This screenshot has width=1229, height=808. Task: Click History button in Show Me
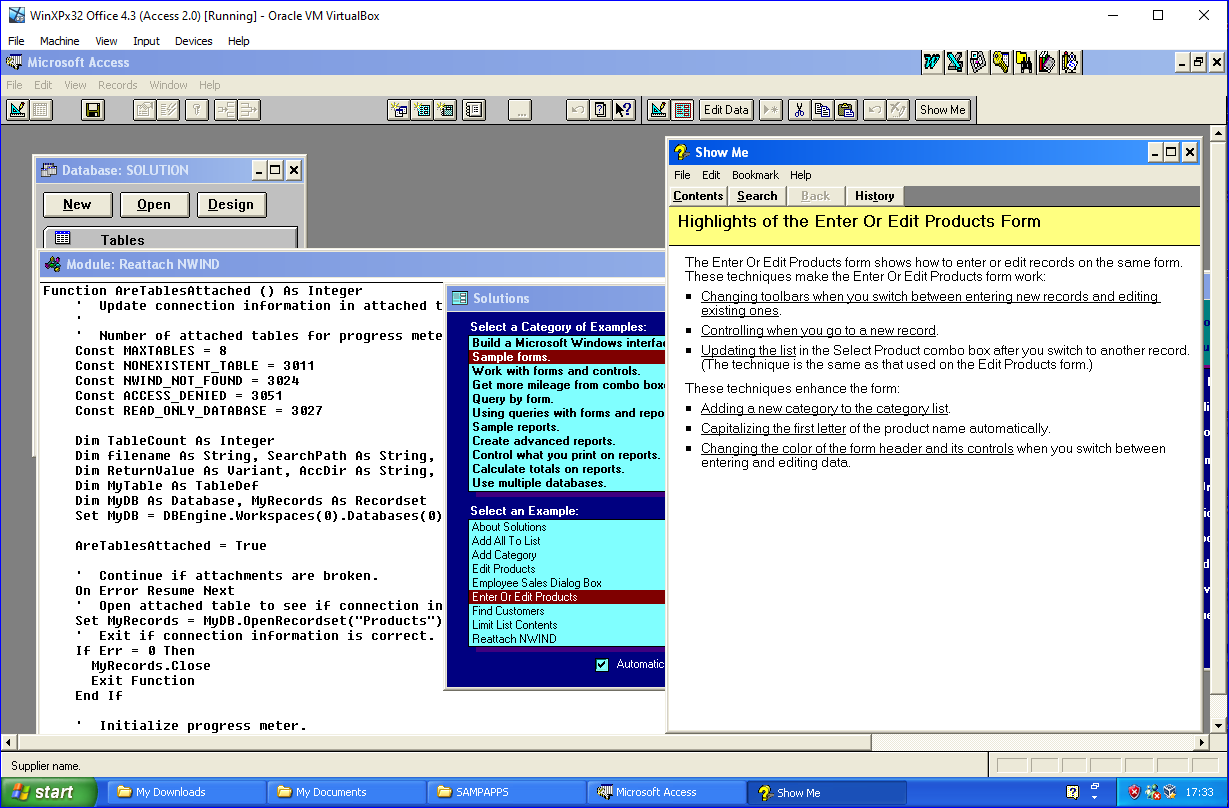875,196
